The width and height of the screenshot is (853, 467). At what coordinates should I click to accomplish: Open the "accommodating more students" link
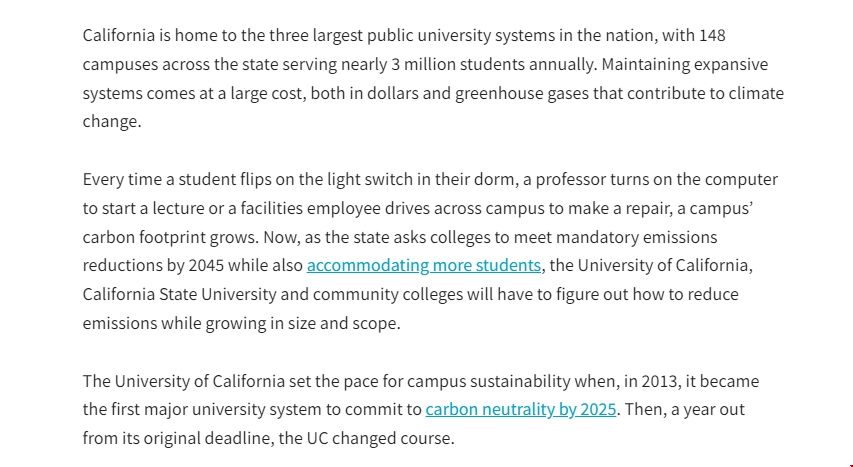click(423, 266)
